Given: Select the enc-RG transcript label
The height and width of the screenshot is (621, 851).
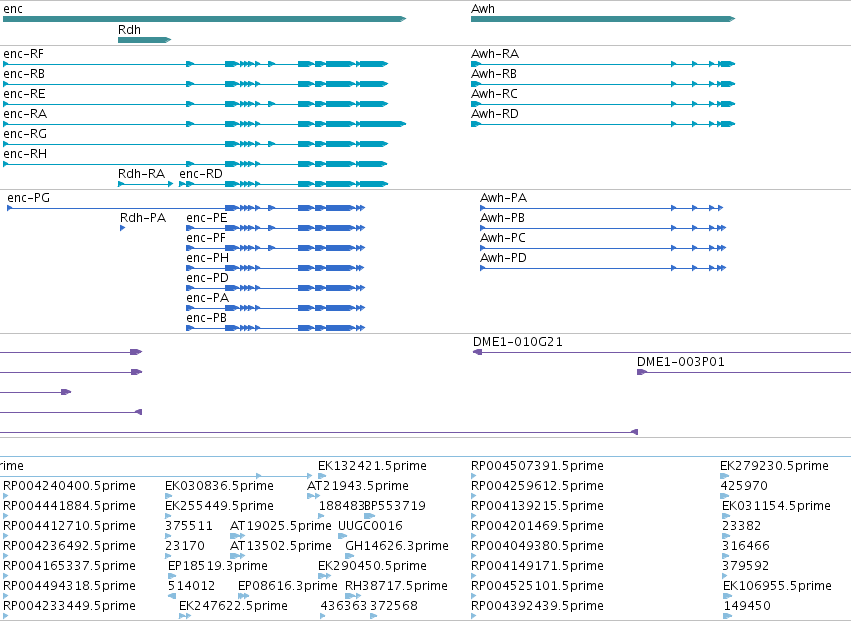Looking at the screenshot, I should [25, 134].
